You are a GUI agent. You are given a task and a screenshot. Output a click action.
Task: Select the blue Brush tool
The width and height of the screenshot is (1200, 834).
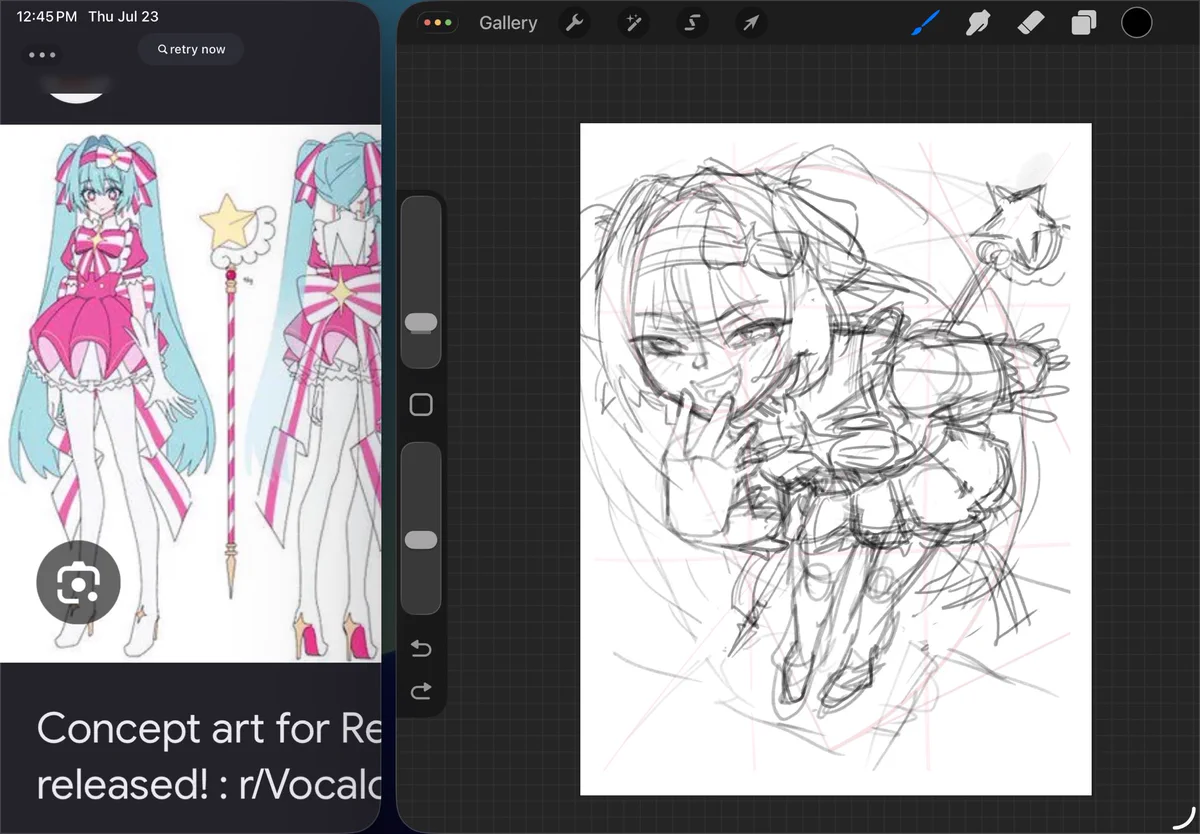926,22
